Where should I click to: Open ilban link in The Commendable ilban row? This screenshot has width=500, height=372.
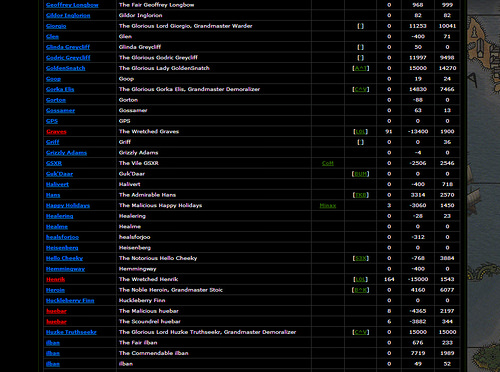click(x=53, y=353)
